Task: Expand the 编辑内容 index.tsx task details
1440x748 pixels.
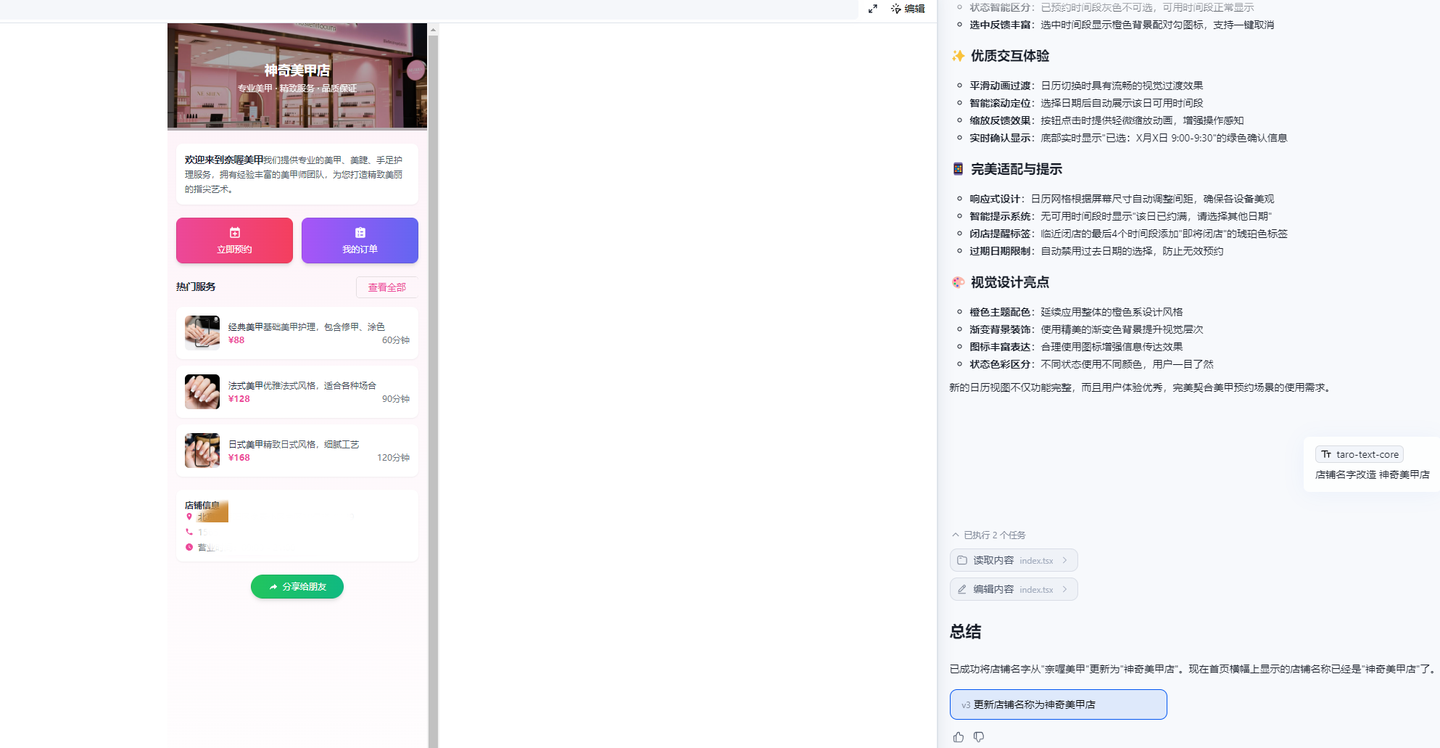Action: pos(1064,589)
